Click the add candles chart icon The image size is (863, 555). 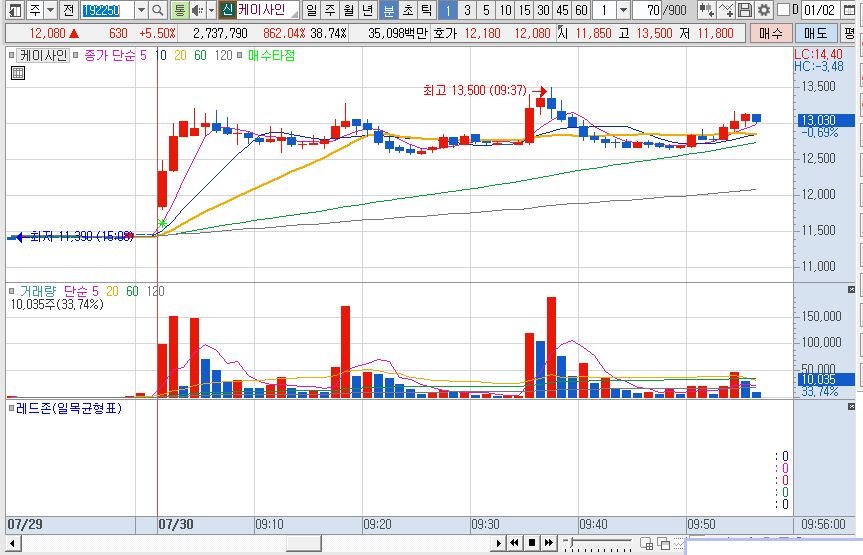coord(707,10)
